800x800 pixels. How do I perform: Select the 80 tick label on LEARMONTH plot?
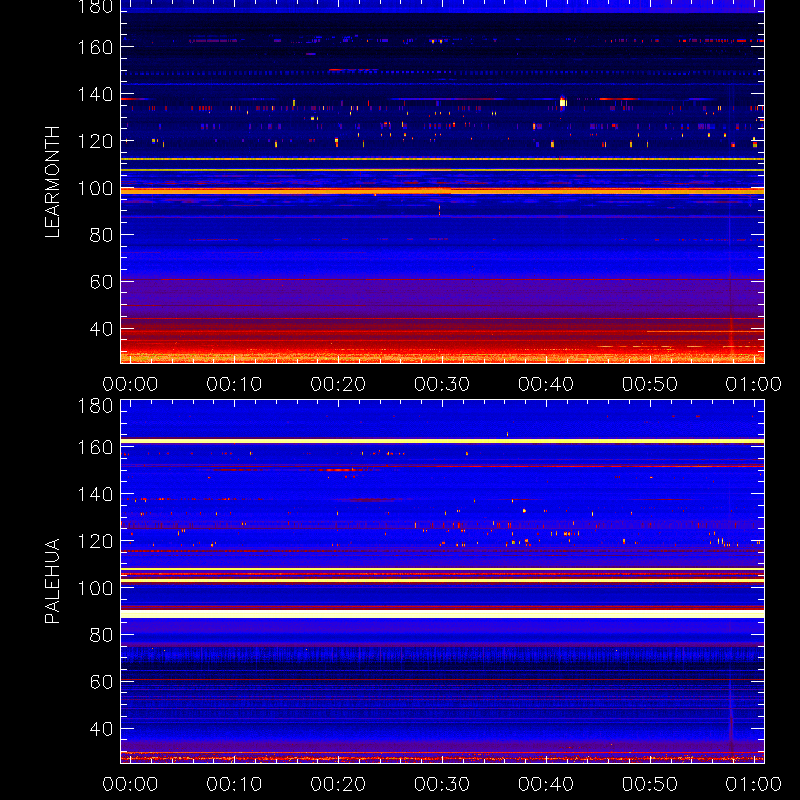(x=101, y=235)
